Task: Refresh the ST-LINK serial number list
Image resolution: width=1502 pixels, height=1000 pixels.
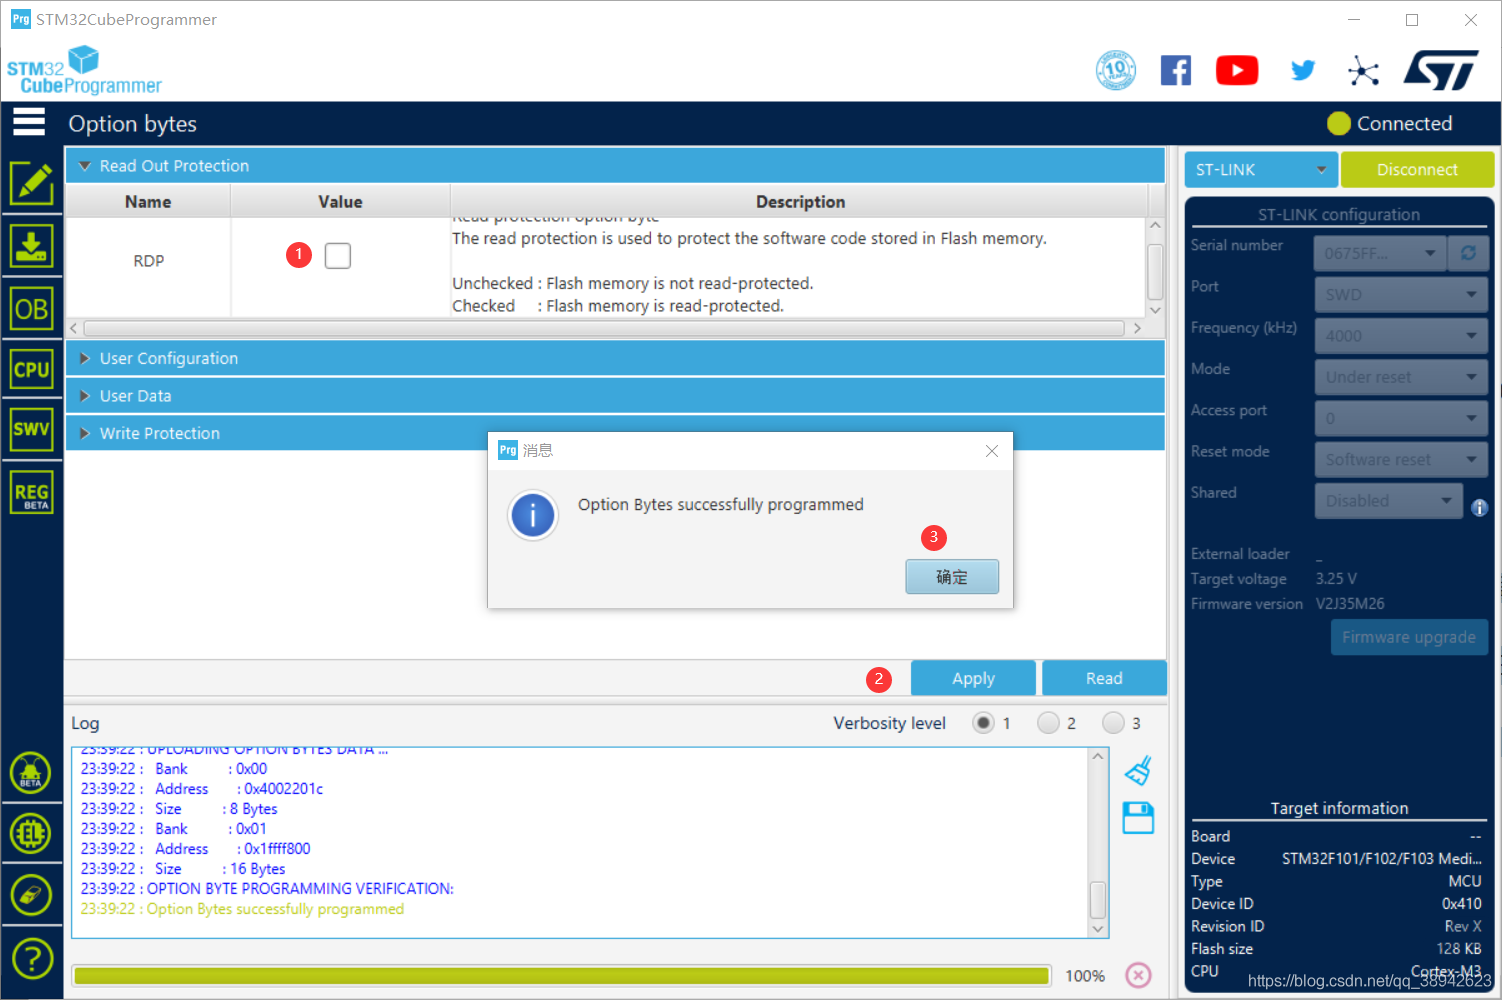Action: pyautogui.click(x=1468, y=253)
